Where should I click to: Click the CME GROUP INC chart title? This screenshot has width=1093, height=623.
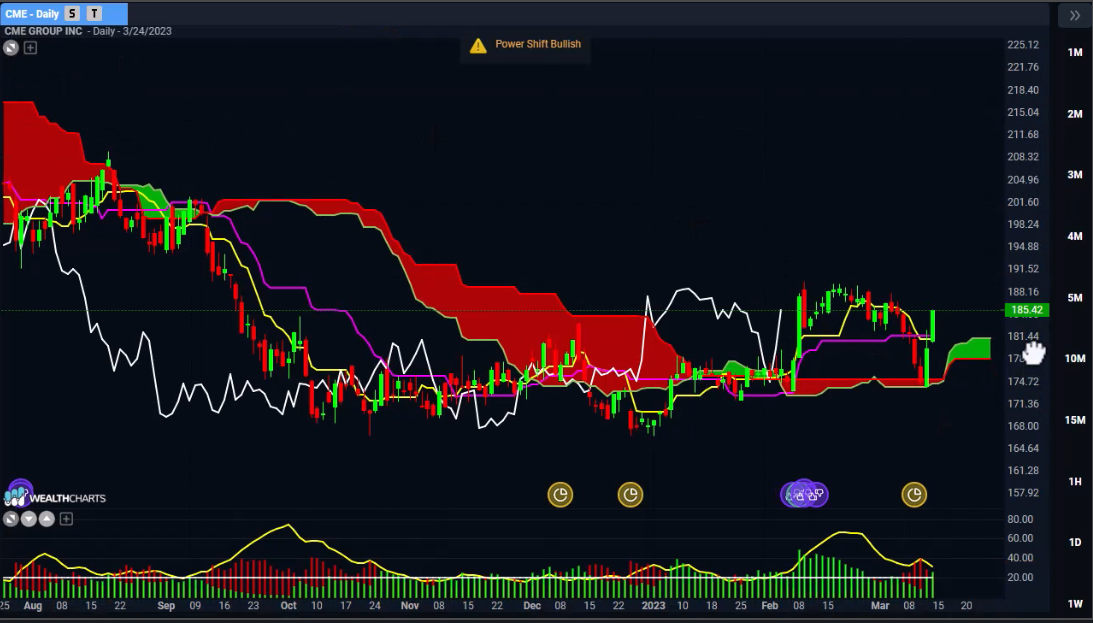click(x=43, y=31)
